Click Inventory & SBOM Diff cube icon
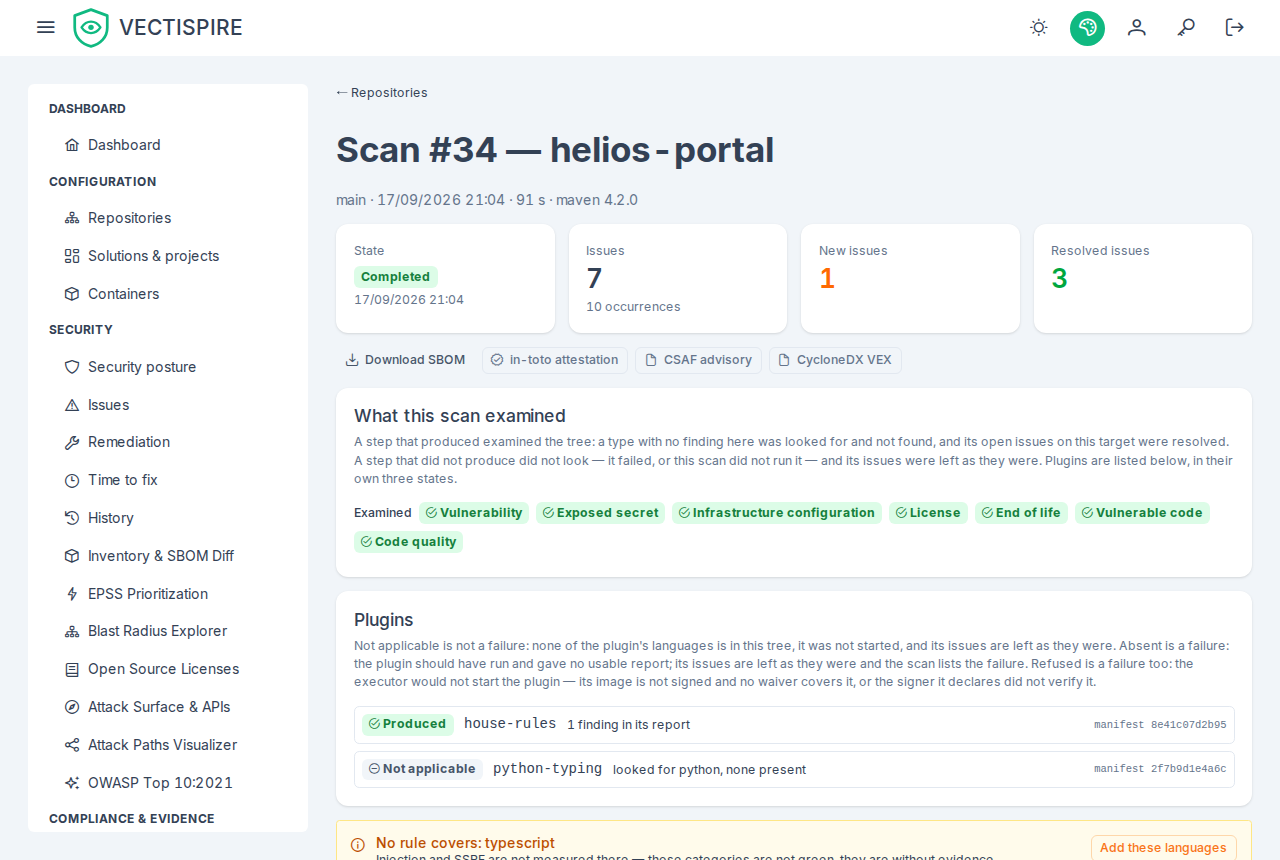Viewport: 1280px width, 860px height. (x=72, y=556)
